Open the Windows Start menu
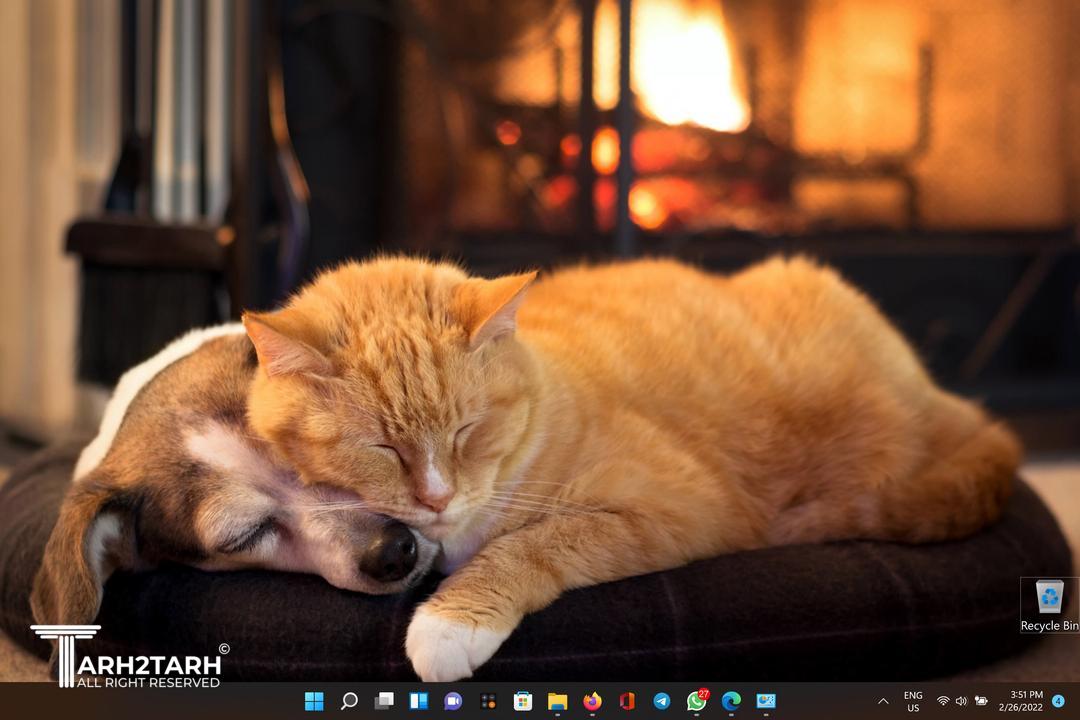Viewport: 1080px width, 720px height. point(314,701)
